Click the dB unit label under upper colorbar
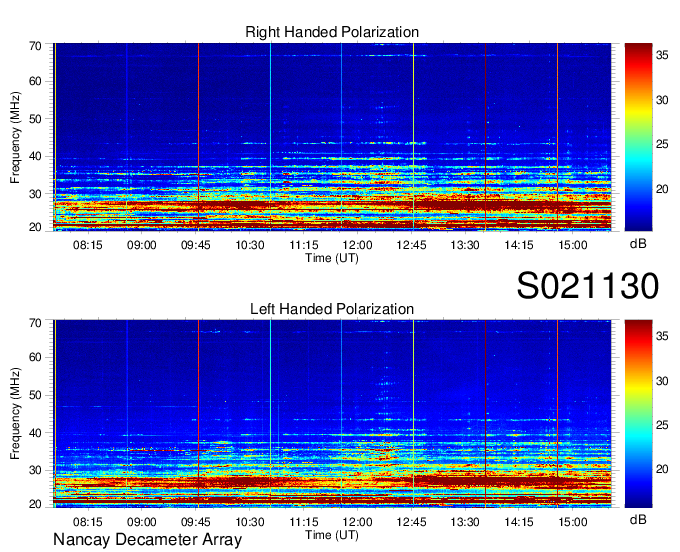Viewport: 680px width, 552px height. click(x=638, y=244)
